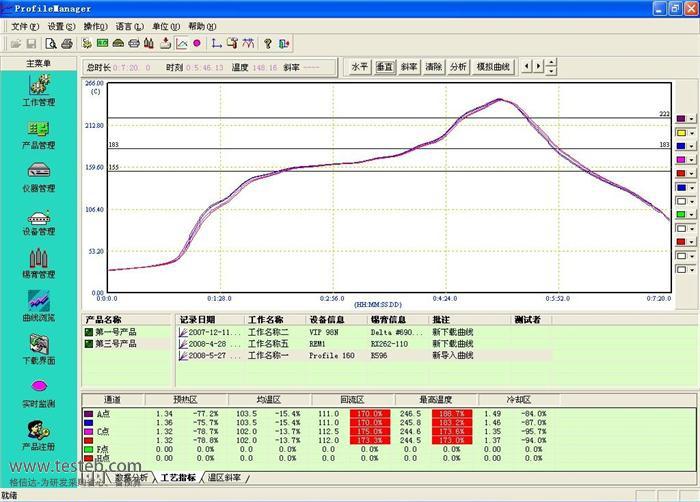
Task: Click the 模拟曲线 button
Action: [492, 67]
